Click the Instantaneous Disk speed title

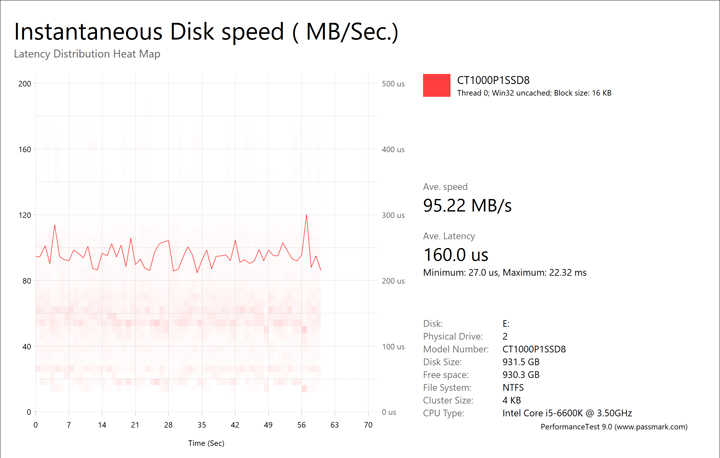[x=206, y=31]
